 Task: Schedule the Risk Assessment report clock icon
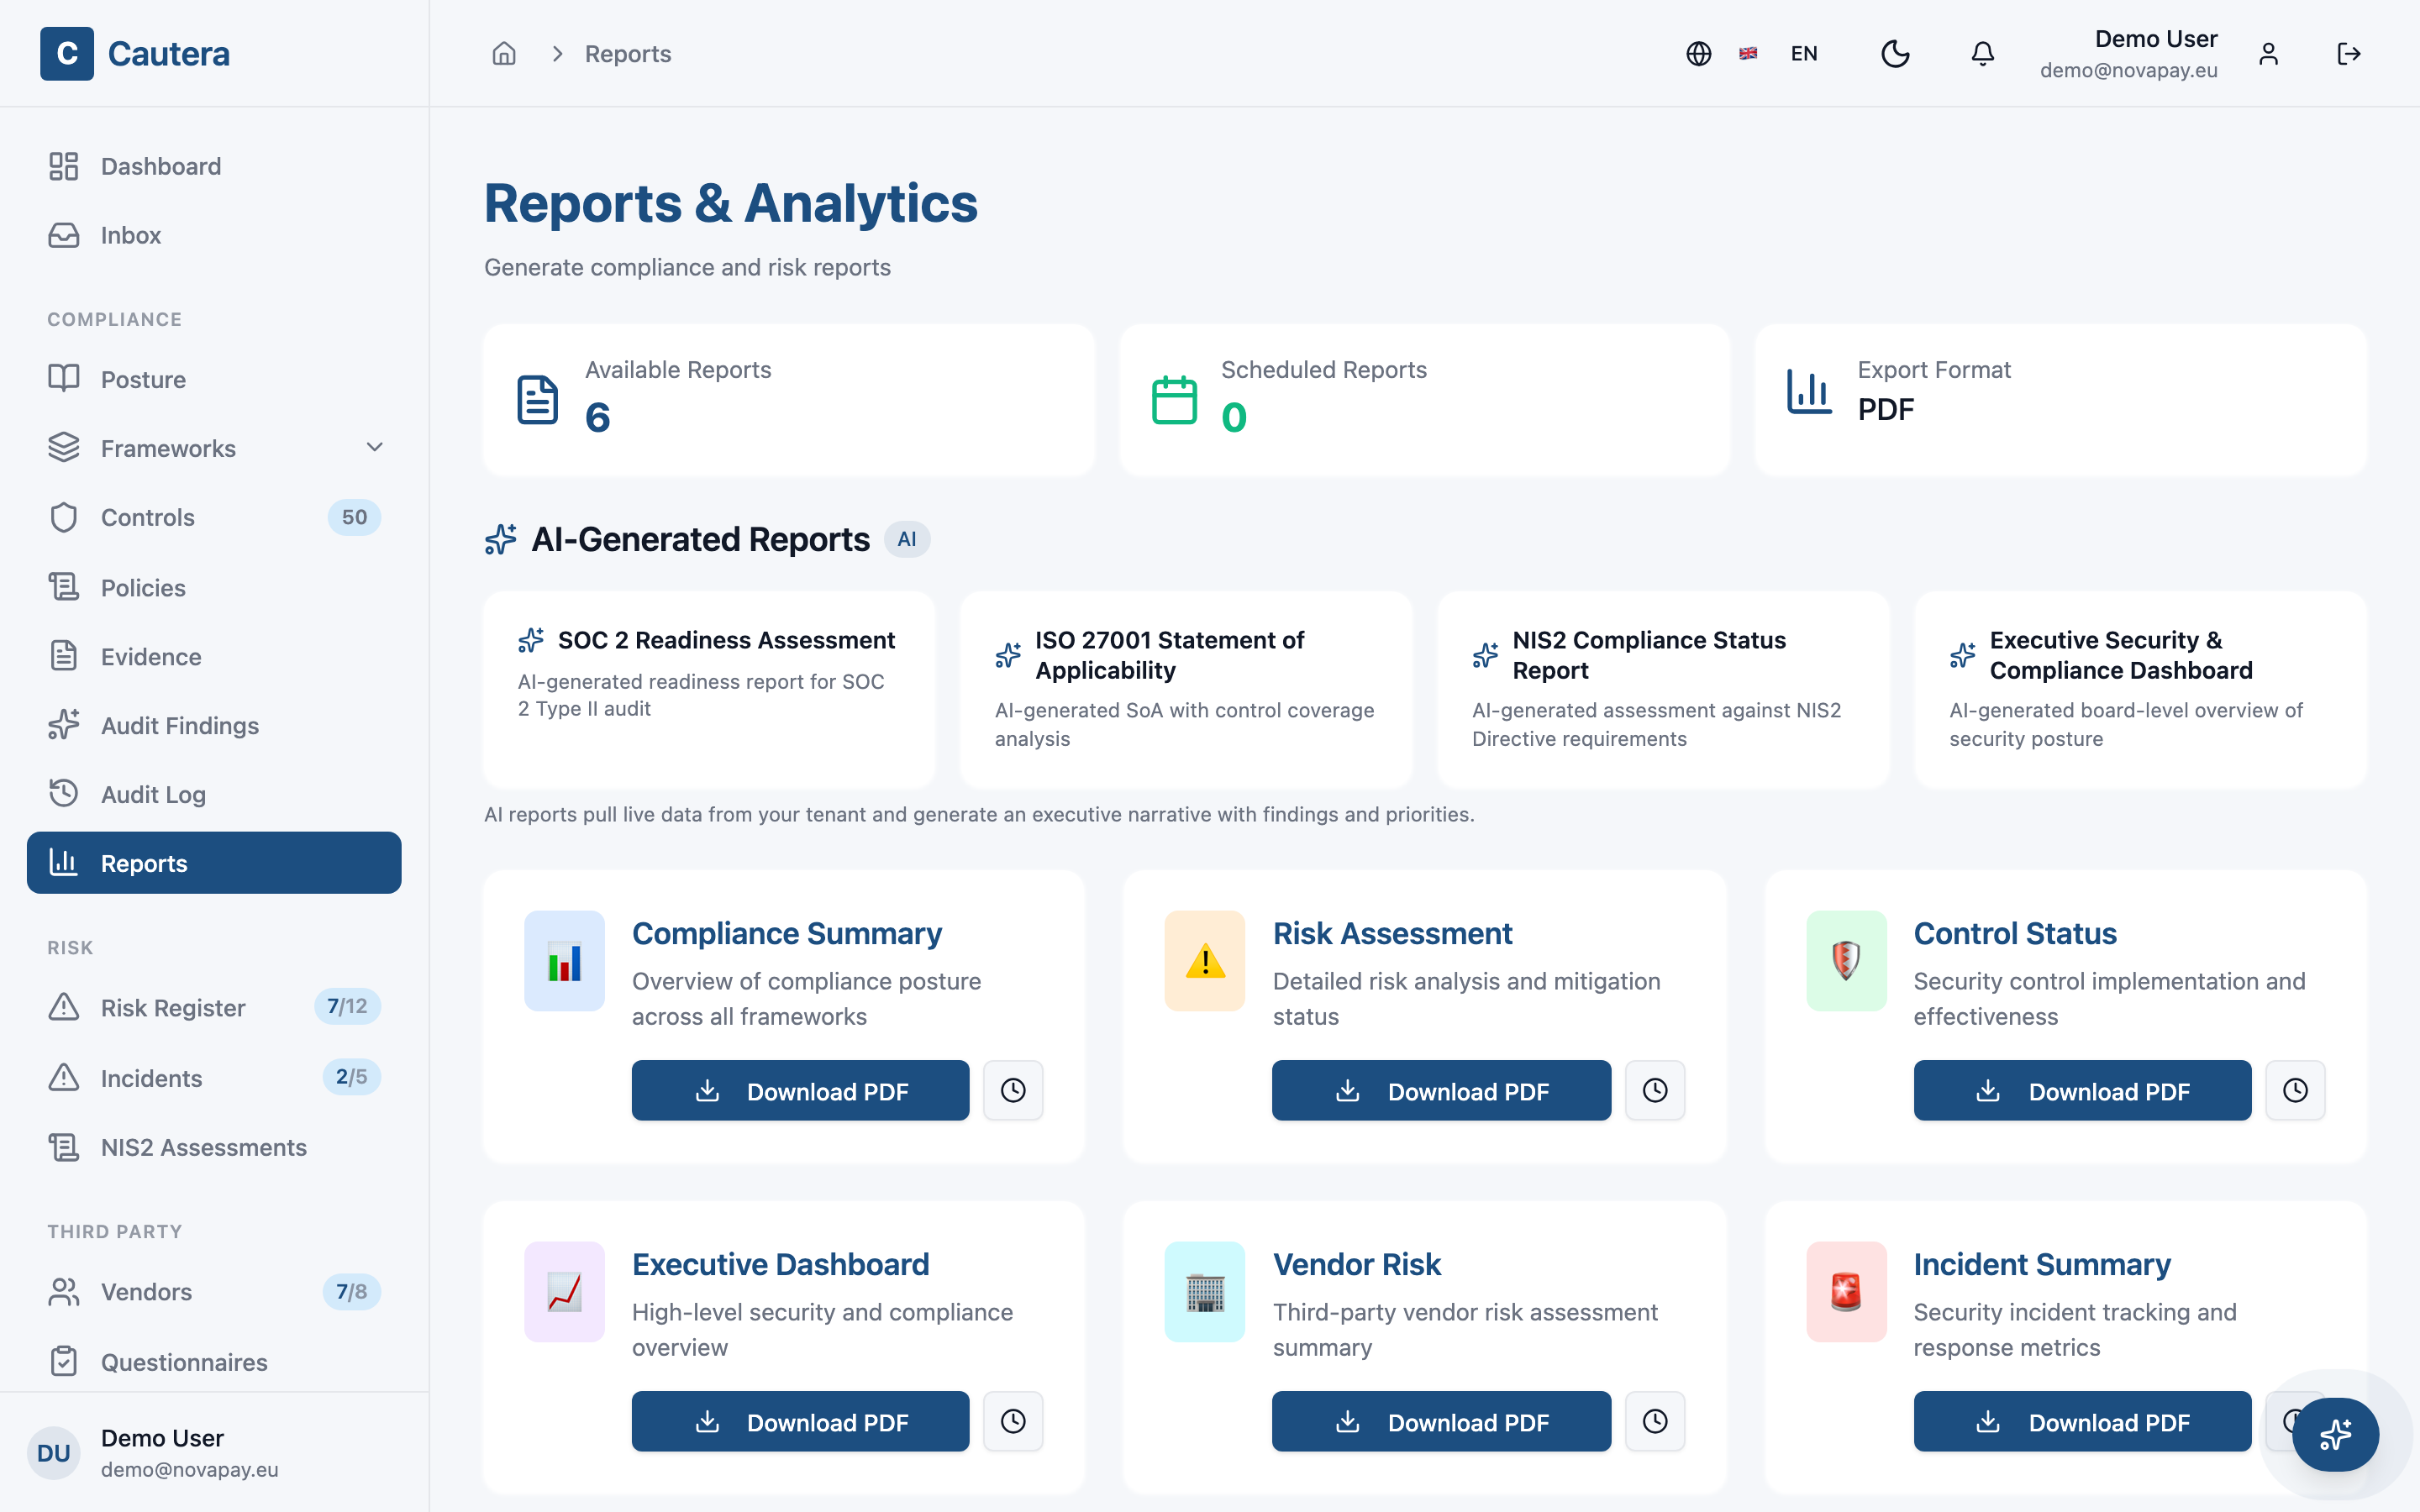[1655, 1090]
